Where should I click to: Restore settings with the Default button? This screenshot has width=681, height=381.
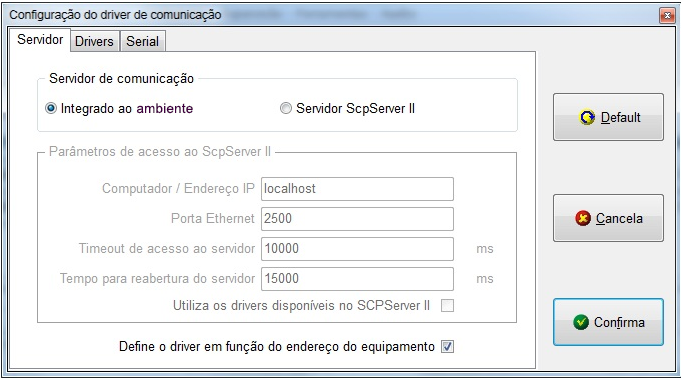608,117
